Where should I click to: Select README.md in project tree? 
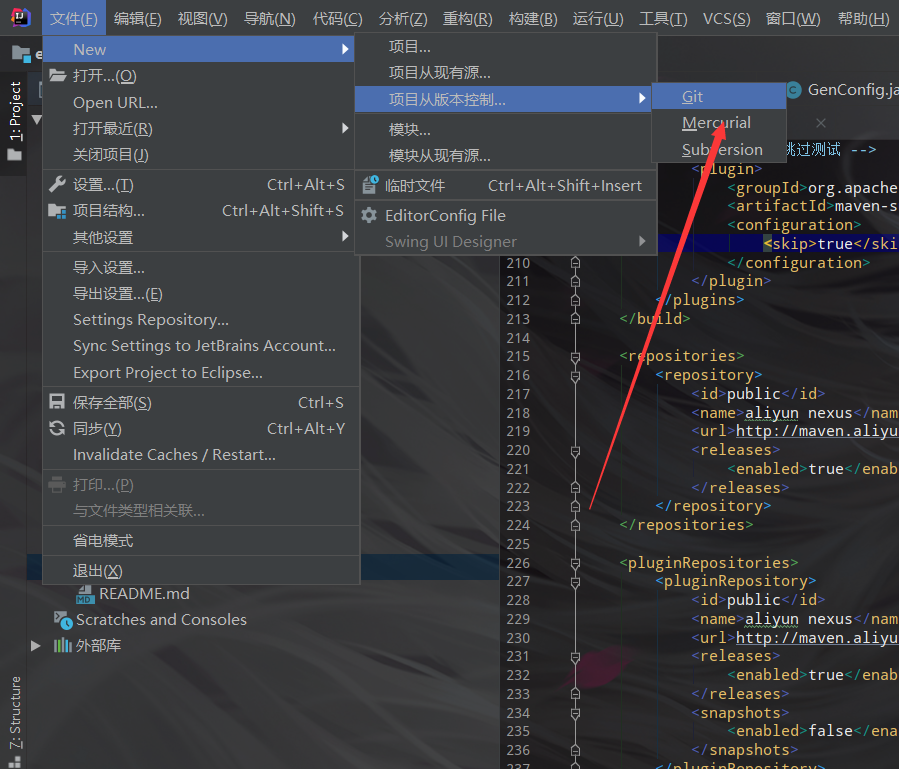[144, 594]
